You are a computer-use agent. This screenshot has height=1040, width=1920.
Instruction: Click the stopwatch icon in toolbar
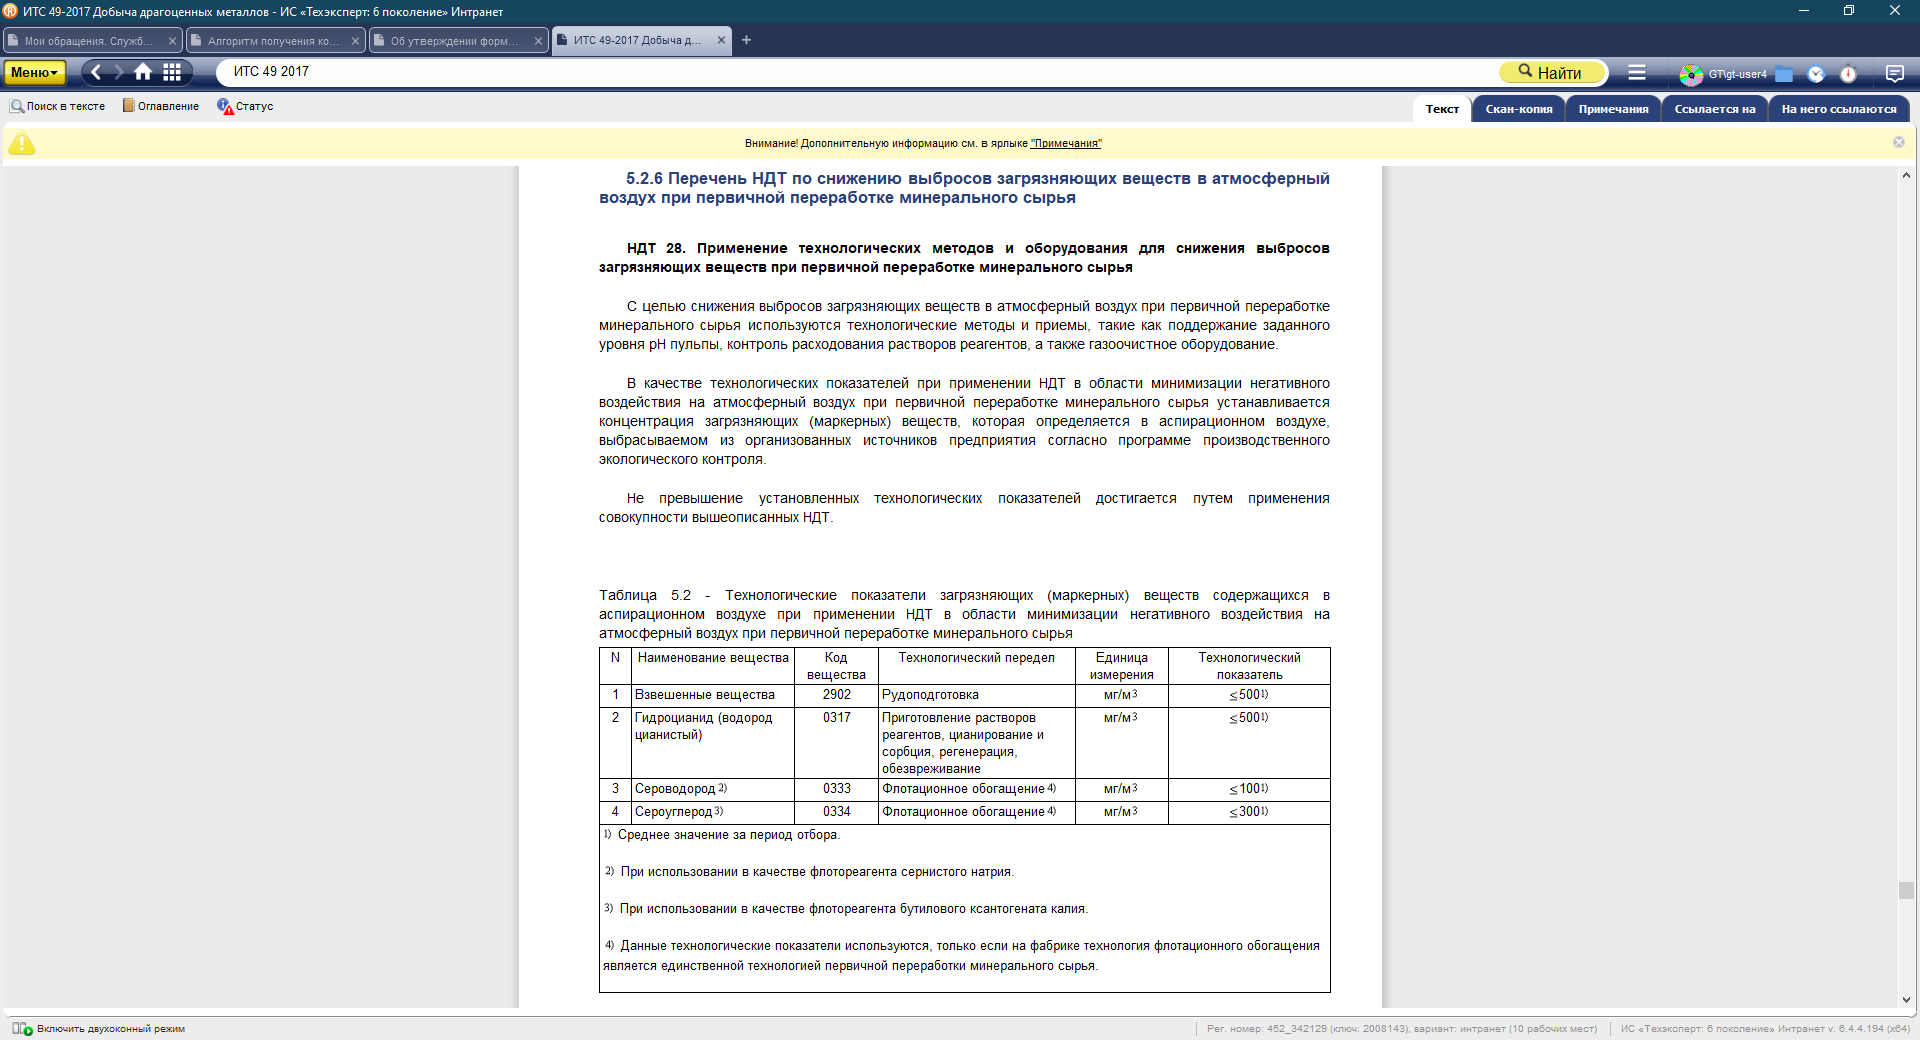pos(1848,74)
